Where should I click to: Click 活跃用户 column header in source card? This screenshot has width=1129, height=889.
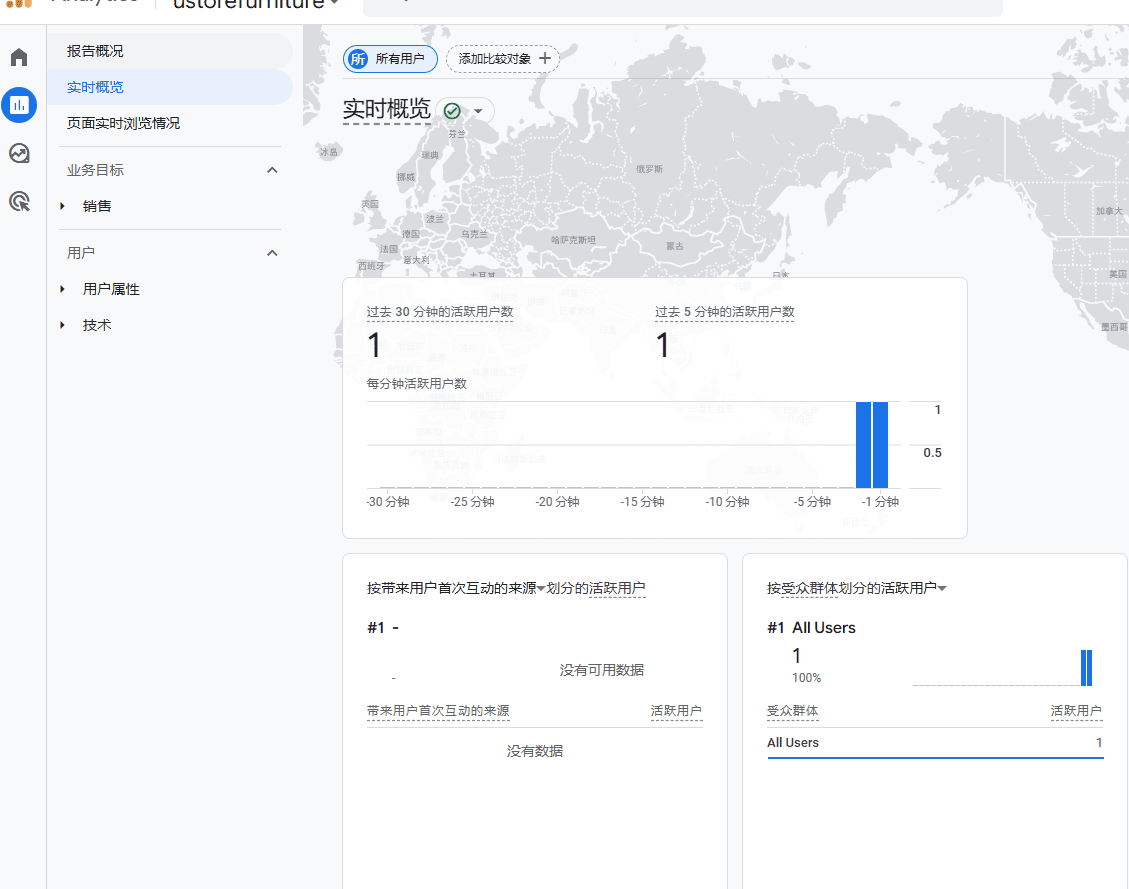(x=676, y=710)
